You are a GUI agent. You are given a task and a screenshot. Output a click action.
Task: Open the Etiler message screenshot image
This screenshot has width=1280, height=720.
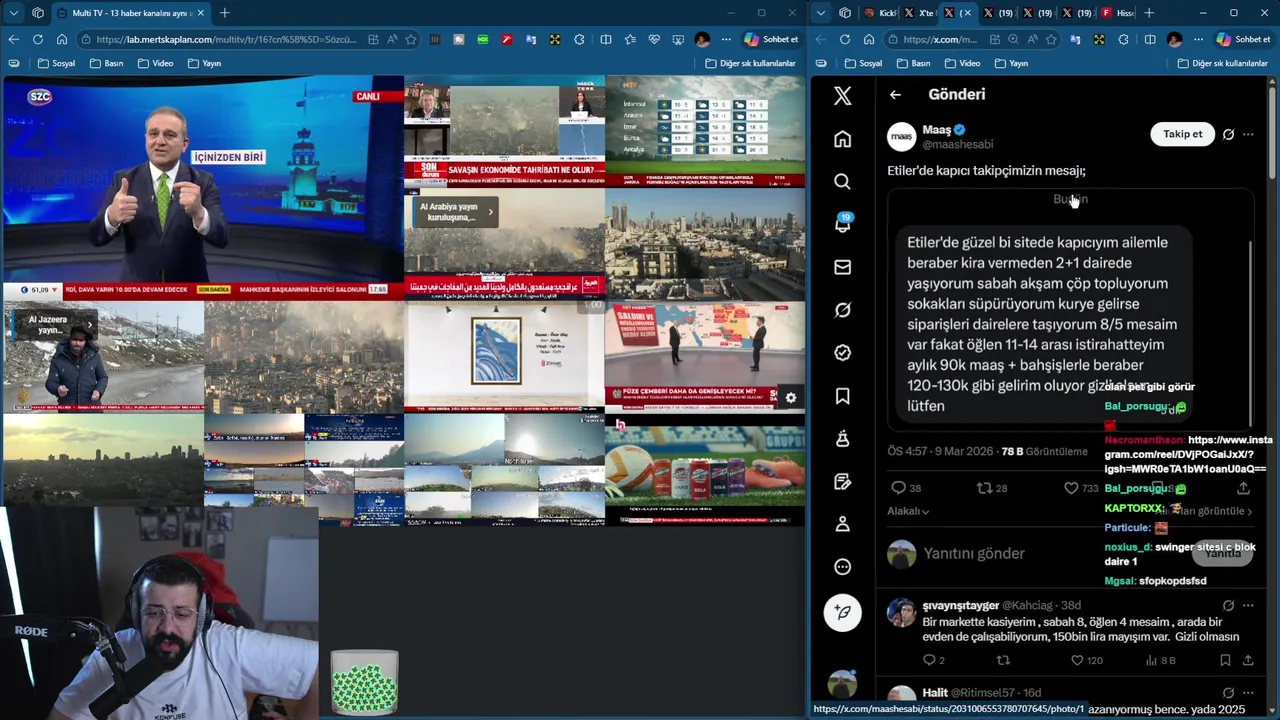click(x=1070, y=310)
